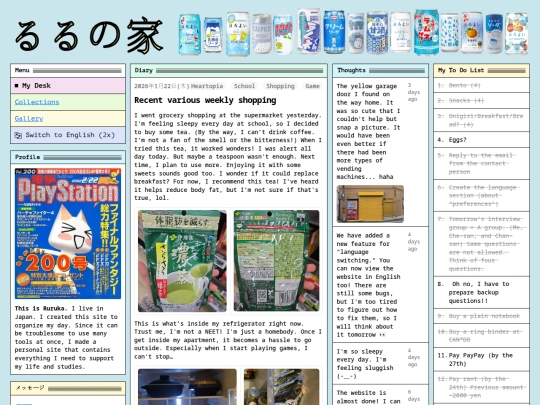Click the メッセージ panel header
The height and width of the screenshot is (405, 540).
point(68,388)
